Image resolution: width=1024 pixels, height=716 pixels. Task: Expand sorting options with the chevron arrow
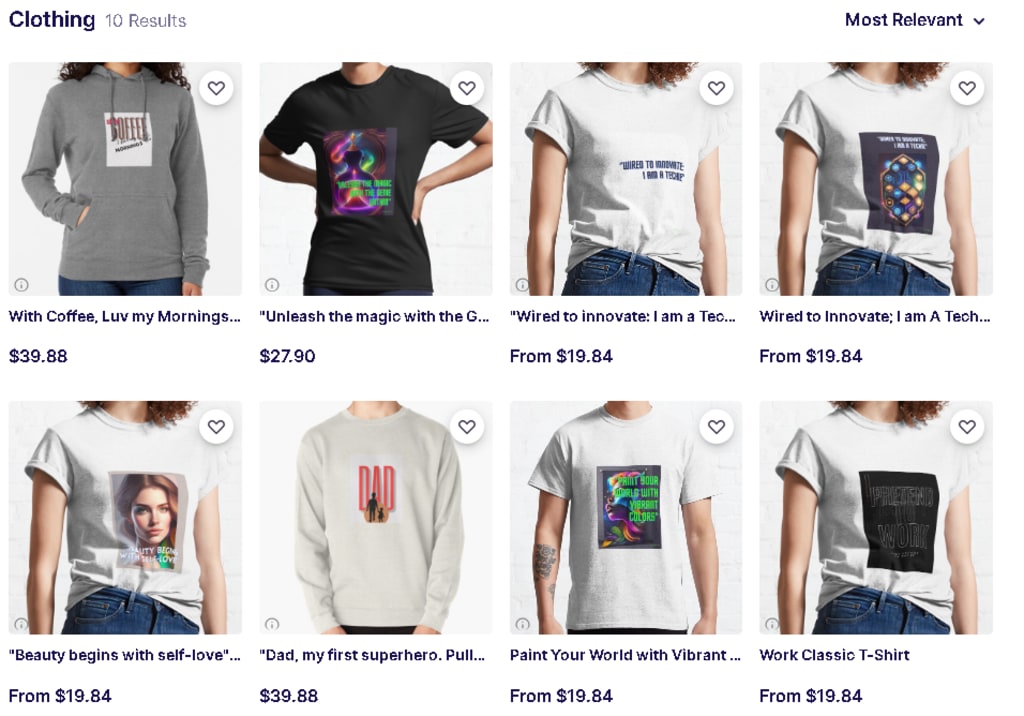coord(978,21)
